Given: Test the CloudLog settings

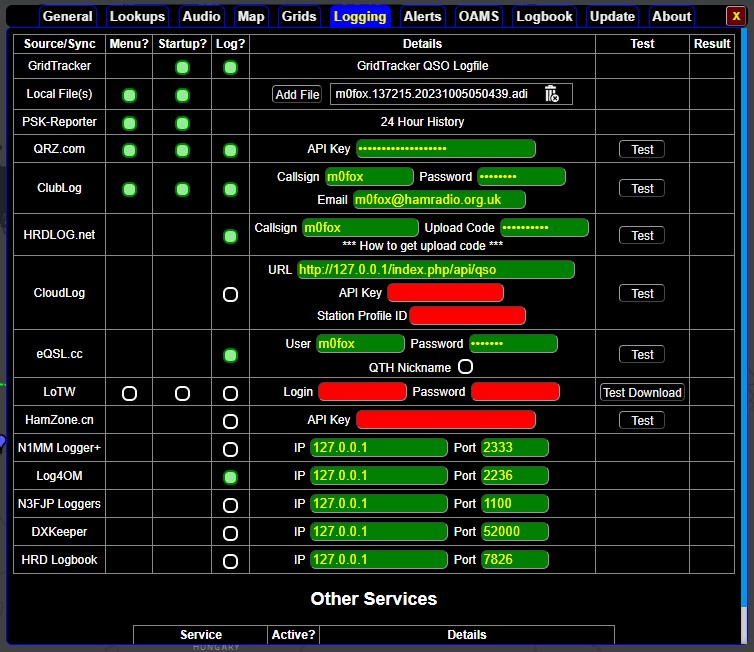Looking at the screenshot, I should 642,293.
